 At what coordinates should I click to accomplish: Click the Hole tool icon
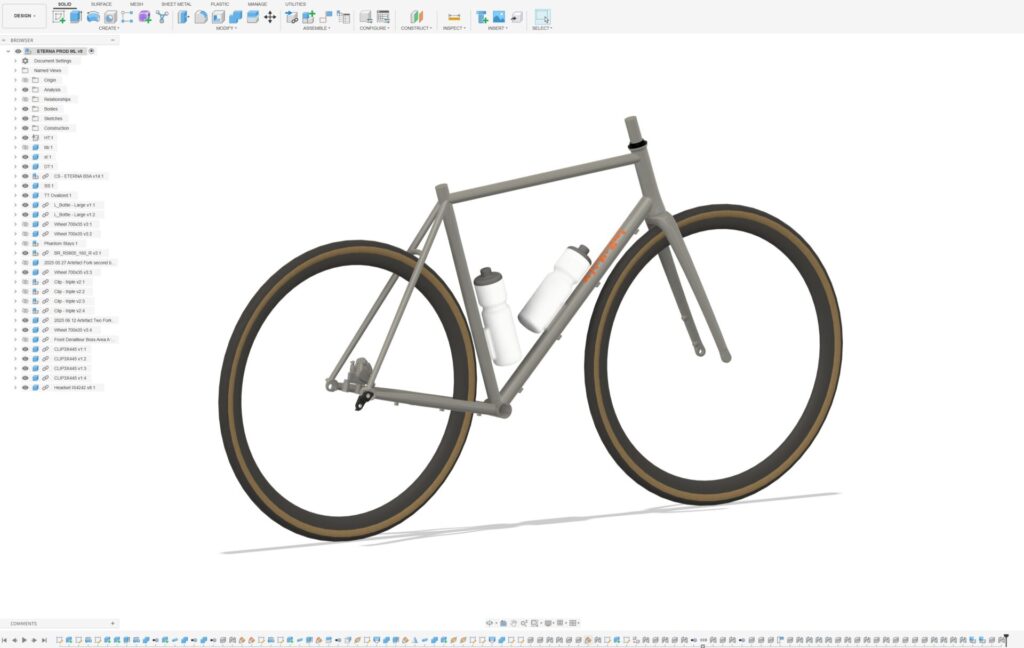click(x=110, y=18)
